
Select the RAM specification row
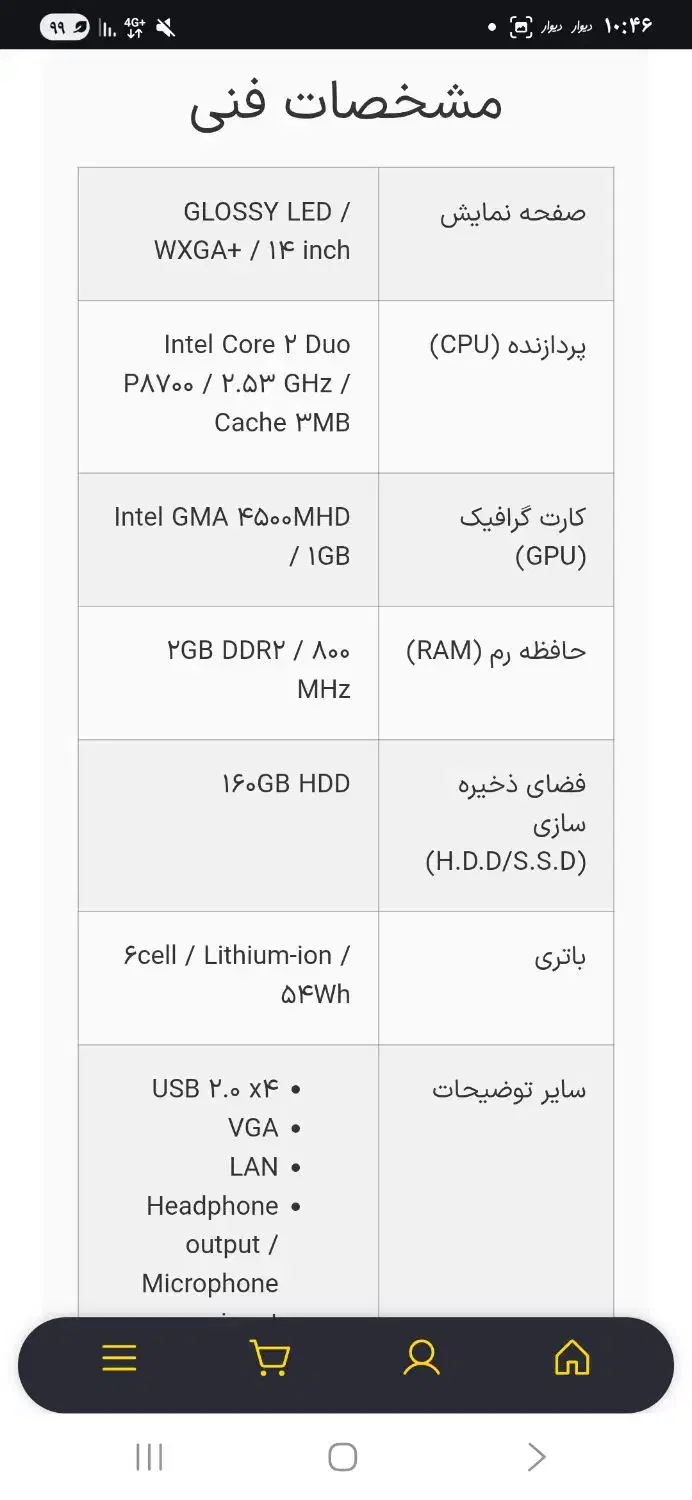coord(345,670)
